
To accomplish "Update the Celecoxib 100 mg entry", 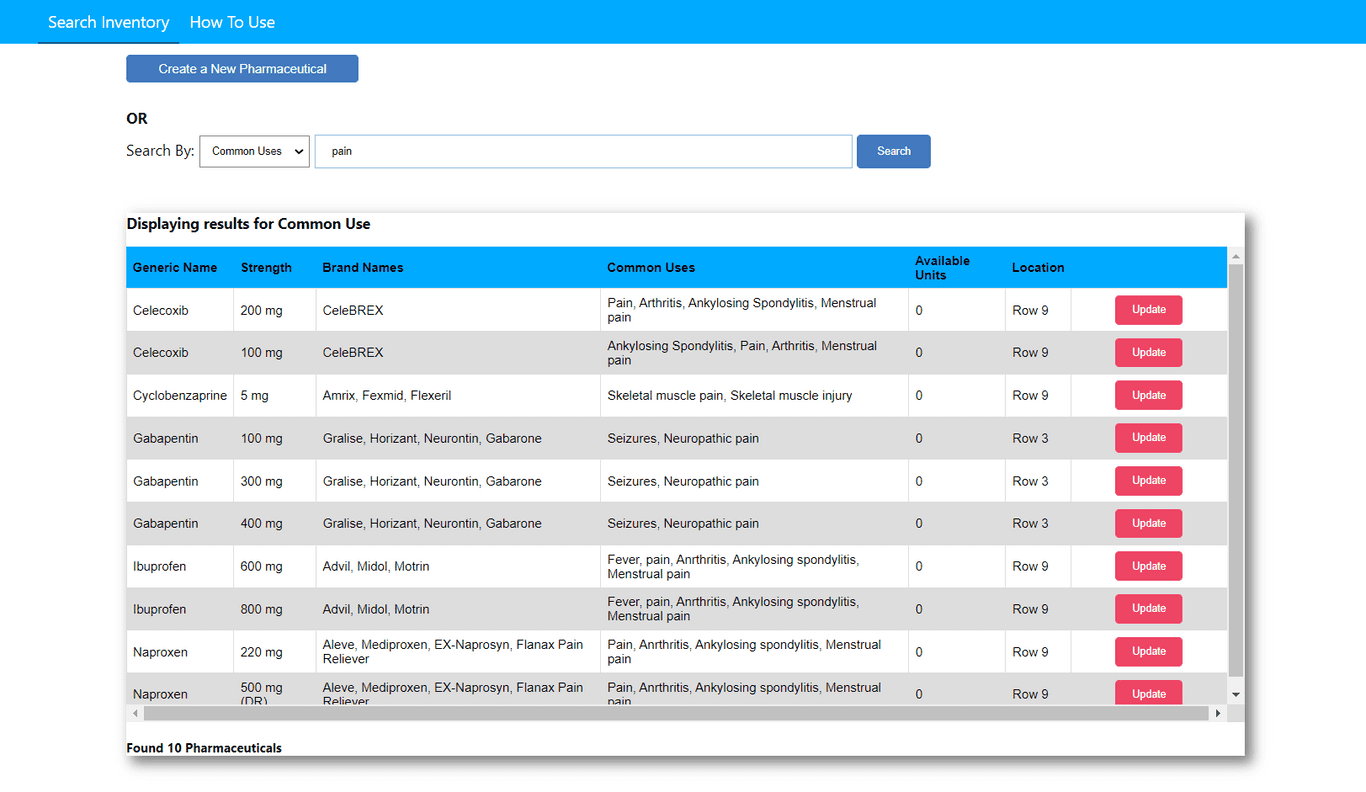I will pyautogui.click(x=1149, y=352).
